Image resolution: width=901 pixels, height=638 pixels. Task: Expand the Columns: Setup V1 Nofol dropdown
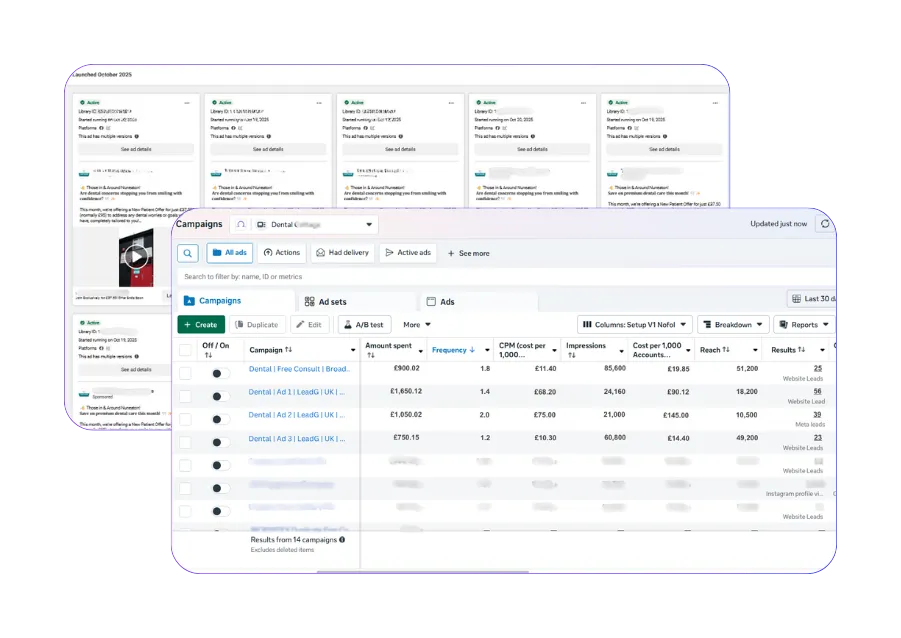634,325
